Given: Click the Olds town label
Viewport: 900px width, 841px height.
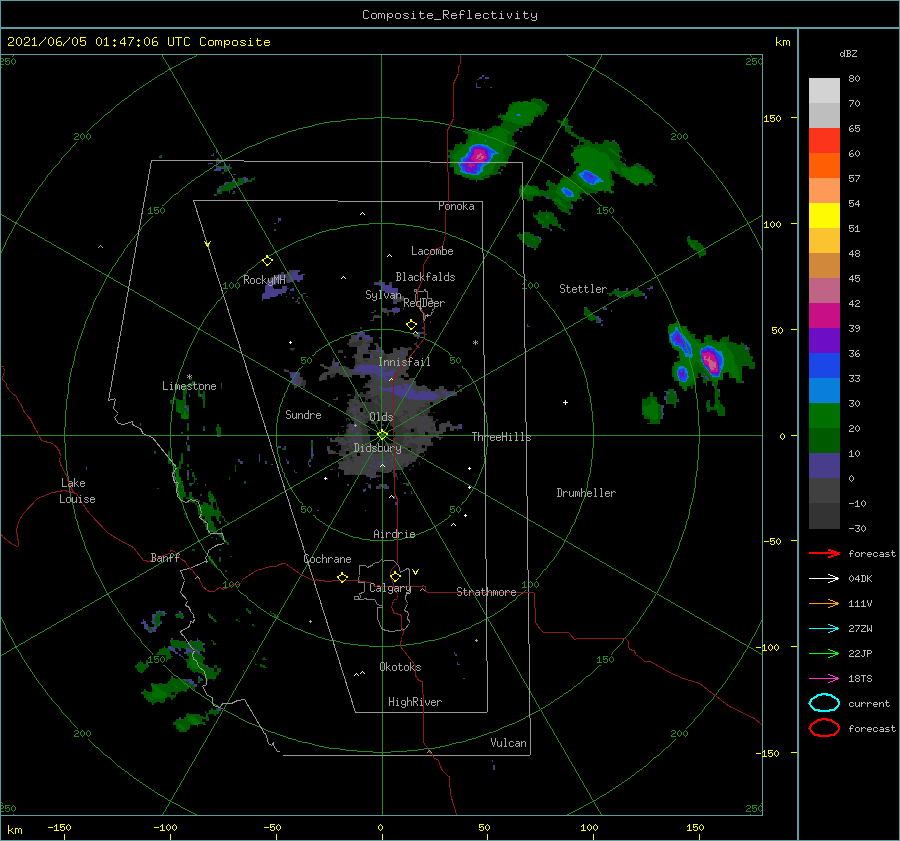Looking at the screenshot, I should pyautogui.click(x=381, y=417).
